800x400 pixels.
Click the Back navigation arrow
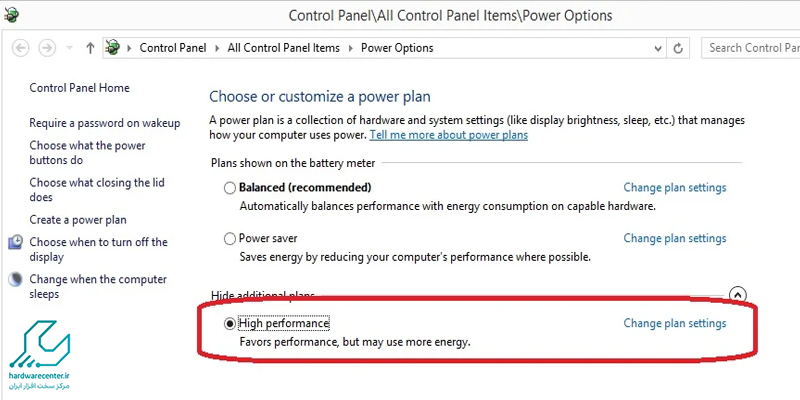point(20,48)
